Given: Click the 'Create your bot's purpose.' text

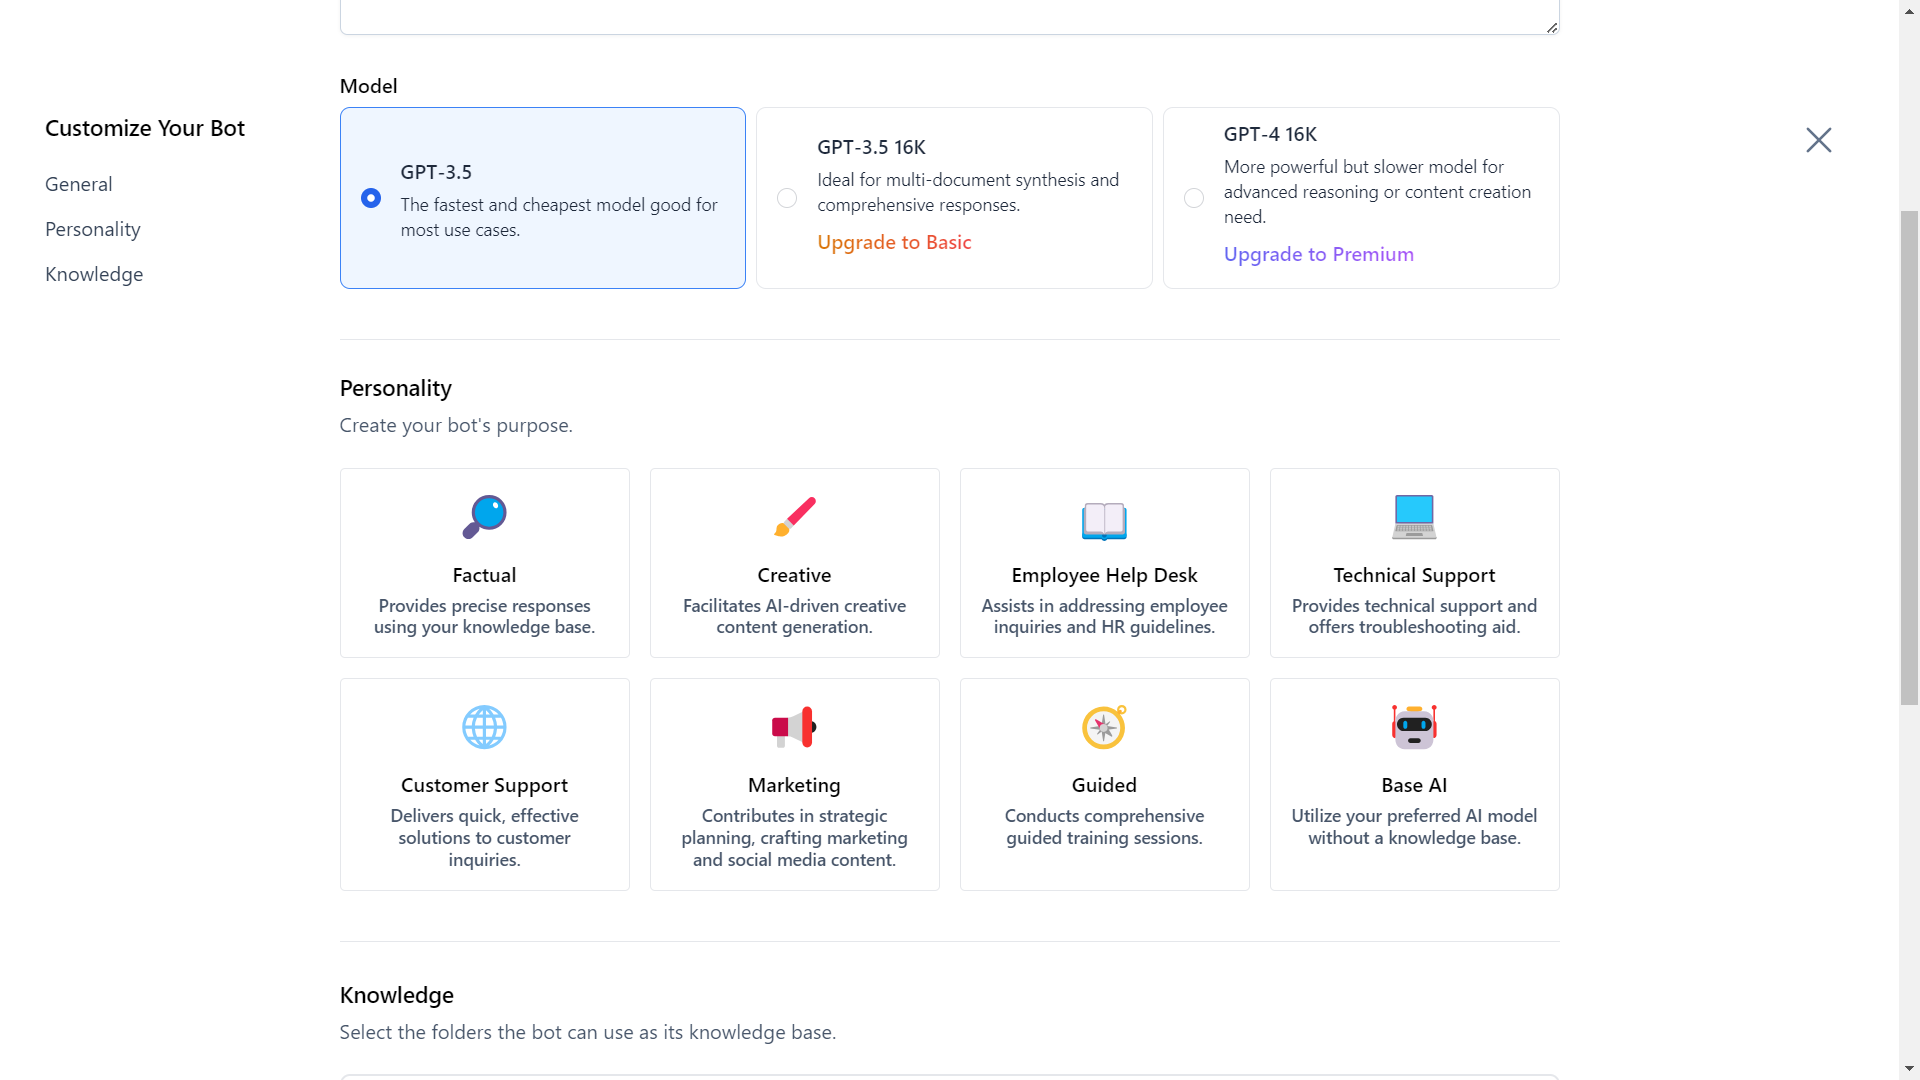Looking at the screenshot, I should point(456,425).
